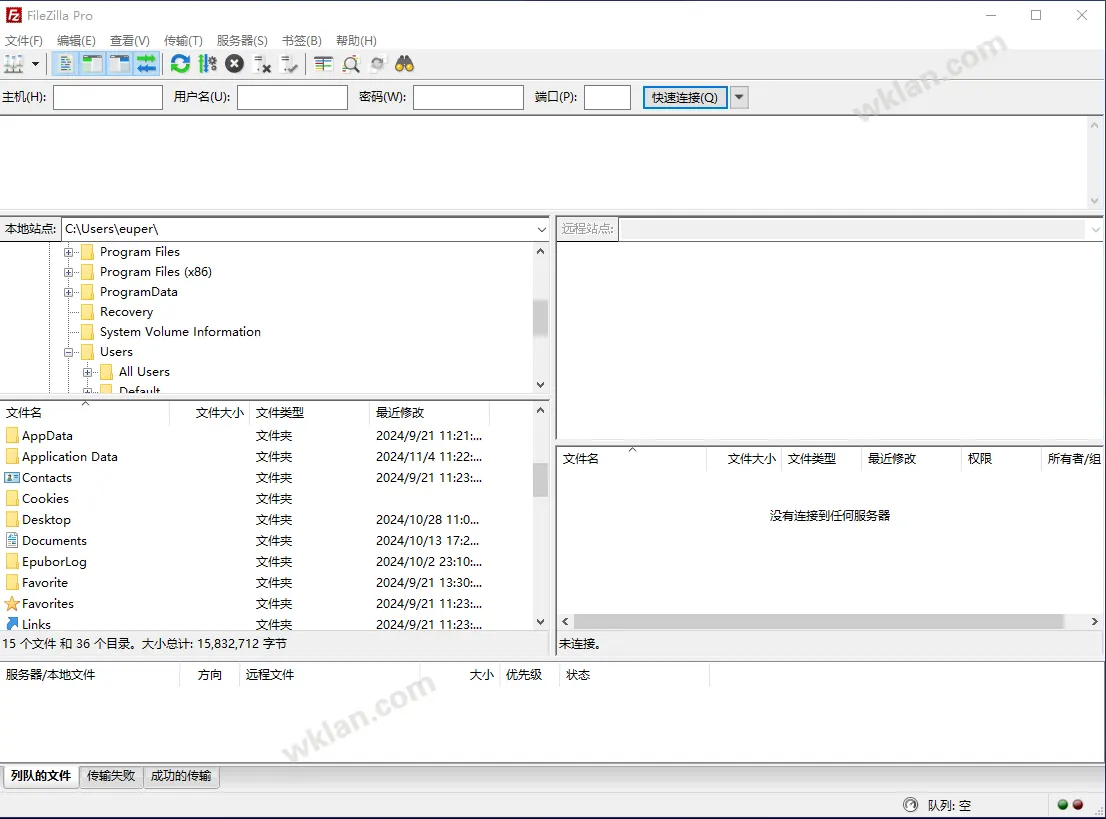The image size is (1106, 819).
Task: Select Favorites star icon
Action: (12, 604)
